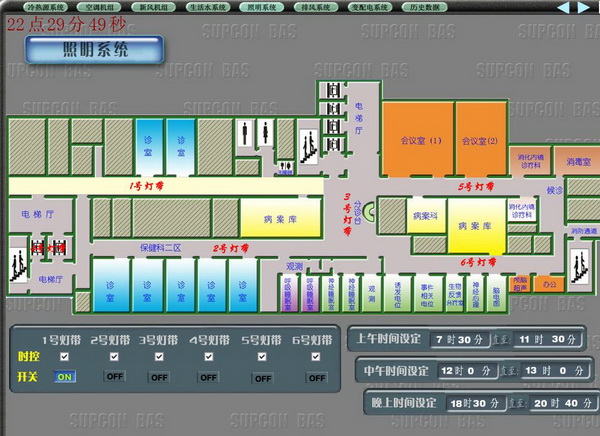Viewport: 600px width, 436px height.
Task: Toggle 时控 checkbox for 3号灯带
Action: coord(159,357)
